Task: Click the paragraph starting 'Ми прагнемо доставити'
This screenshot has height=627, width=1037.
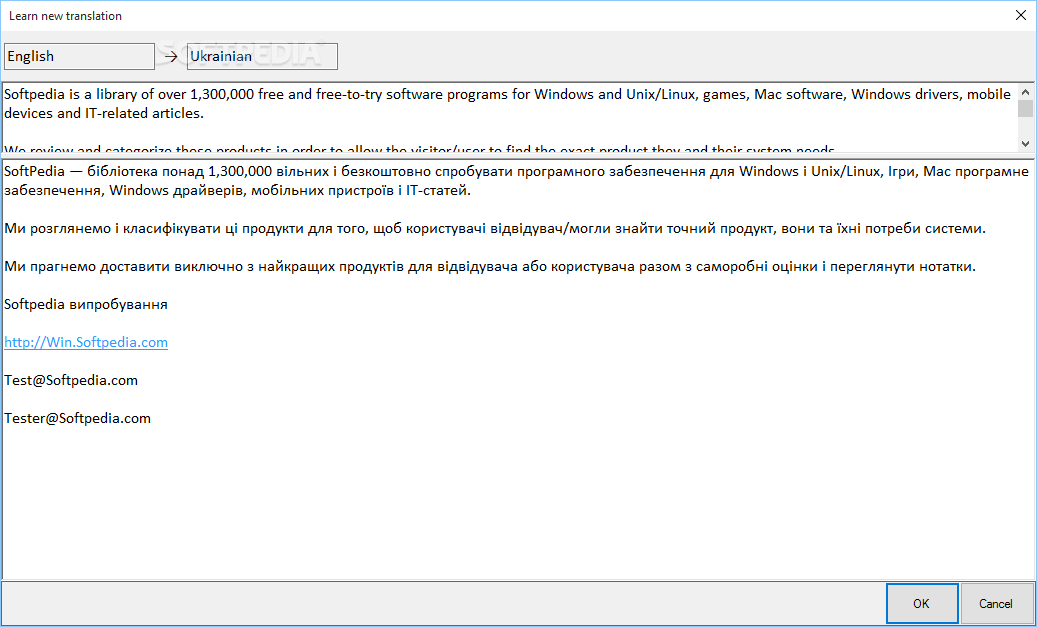Action: pyautogui.click(x=490, y=267)
